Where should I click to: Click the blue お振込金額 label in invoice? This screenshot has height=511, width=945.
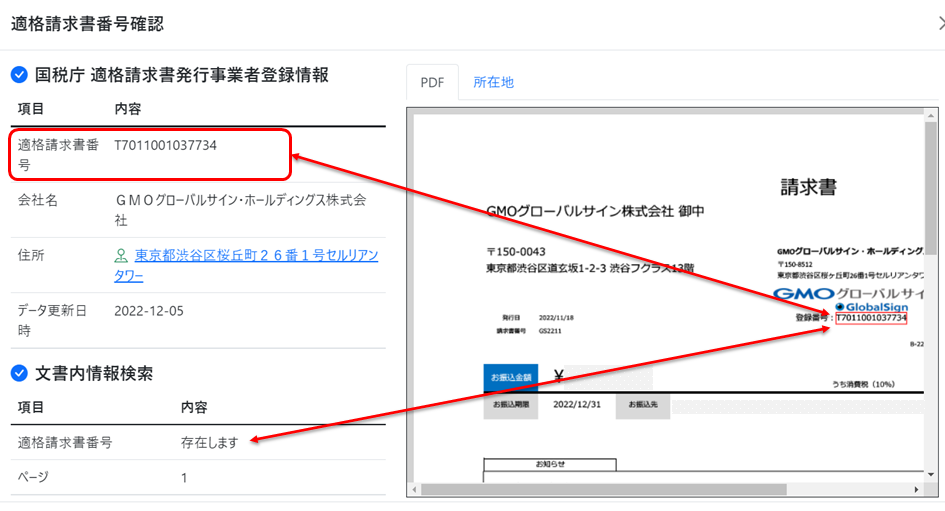click(510, 377)
